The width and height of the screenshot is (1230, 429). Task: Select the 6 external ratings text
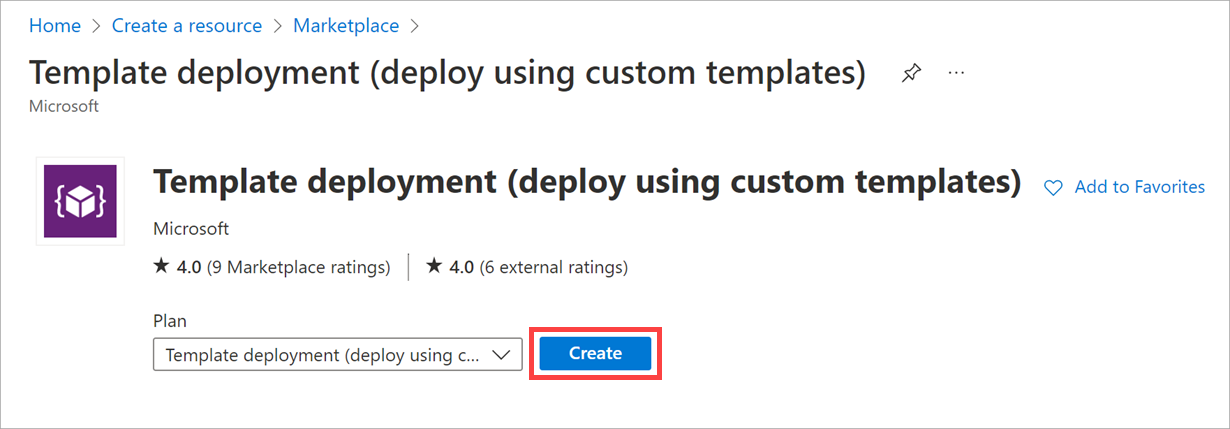coord(553,267)
